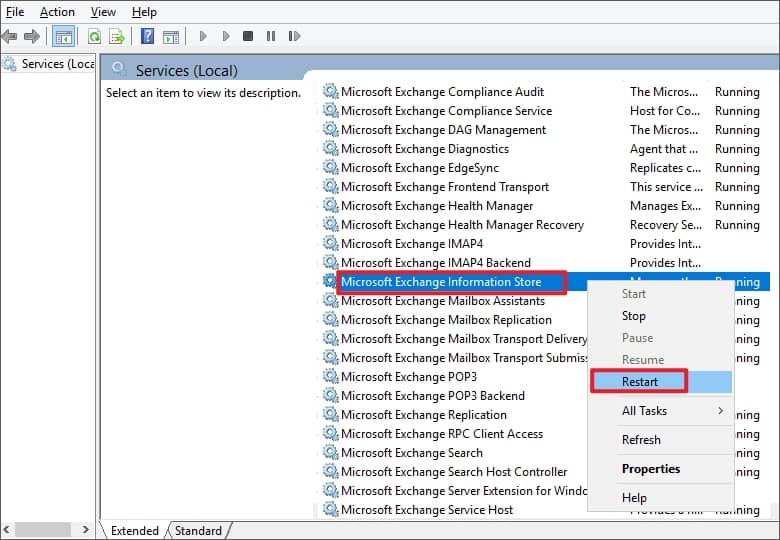This screenshot has width=780, height=540.
Task: Click gear icon of Exchange Diagnostics row
Action: 330,148
